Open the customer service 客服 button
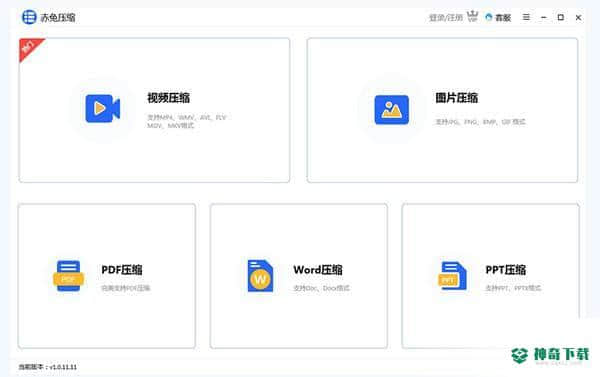Viewport: 600px width, 377px height. coord(498,18)
